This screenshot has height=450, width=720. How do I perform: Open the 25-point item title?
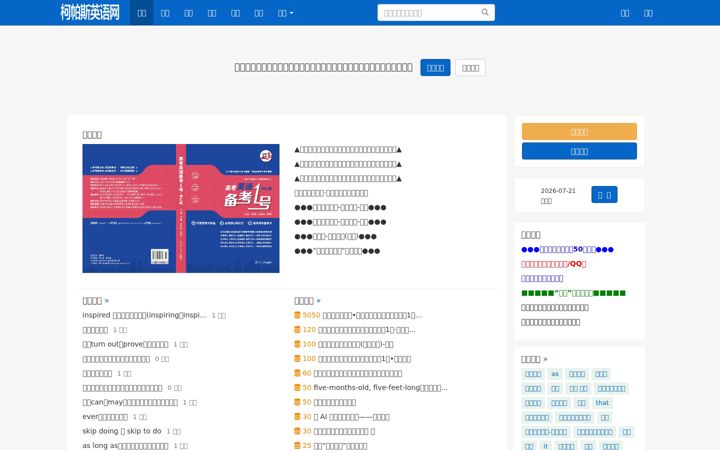(340, 445)
